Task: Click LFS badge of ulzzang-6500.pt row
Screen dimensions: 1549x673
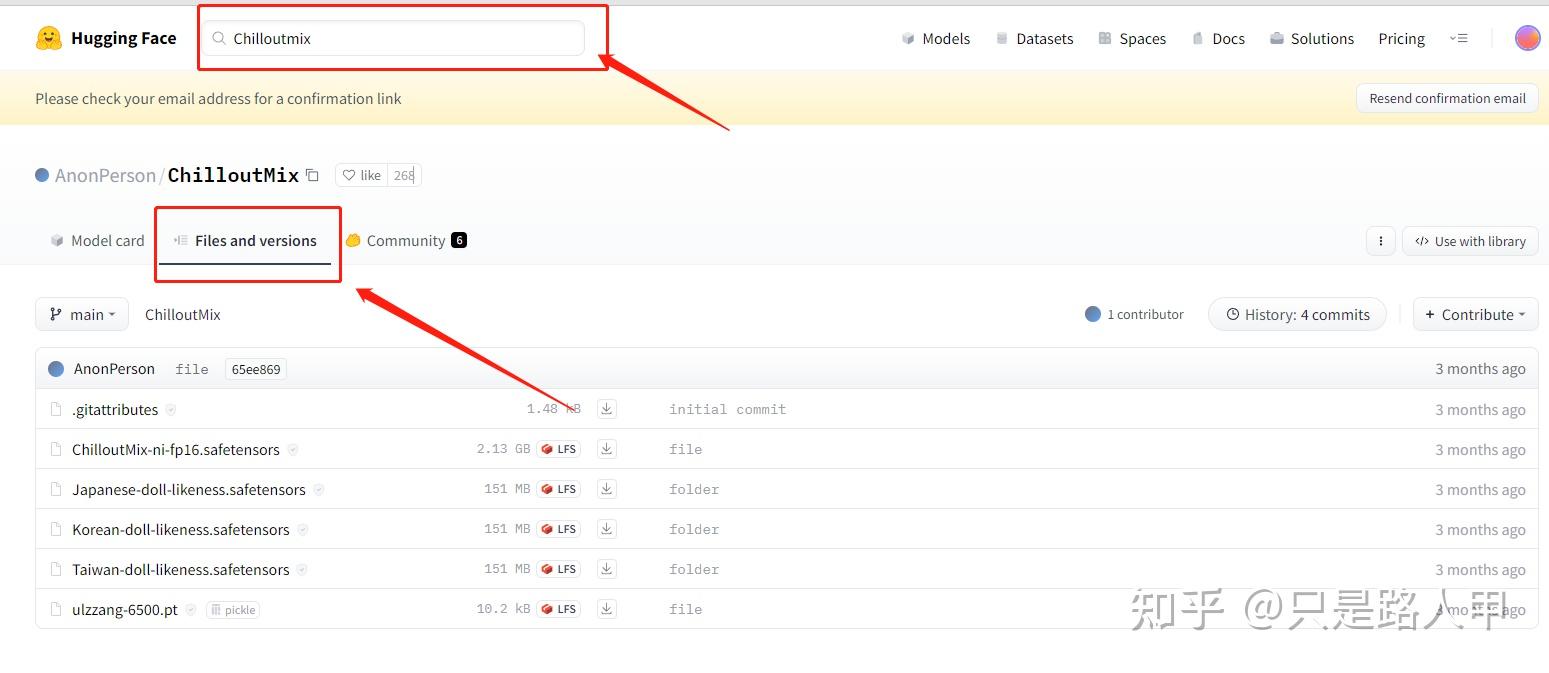Action: click(x=558, y=609)
